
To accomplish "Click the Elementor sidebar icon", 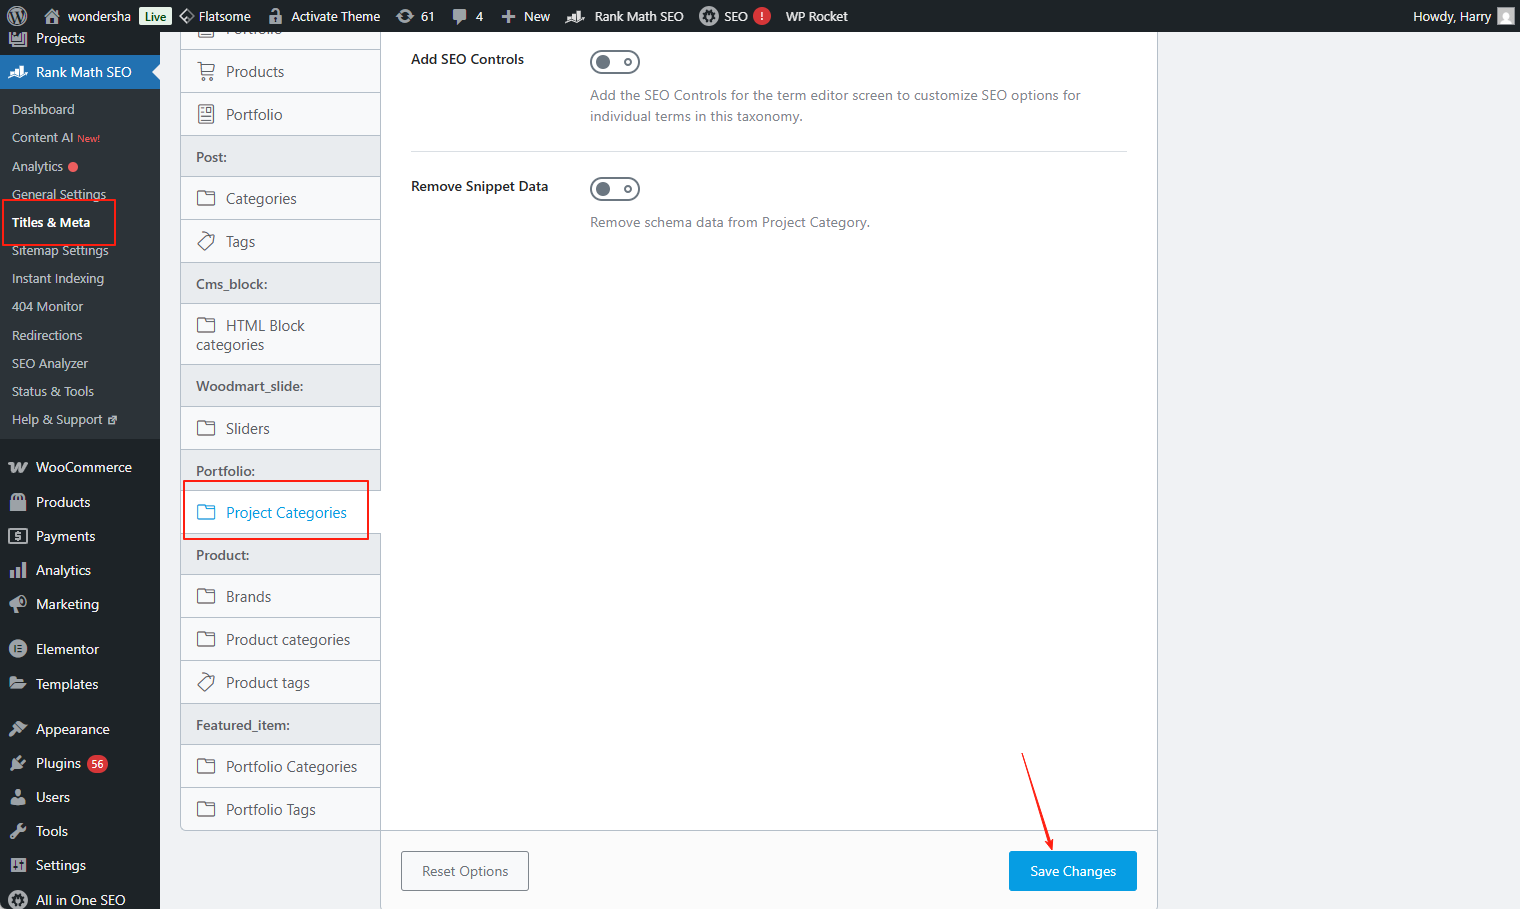I will pyautogui.click(x=18, y=649).
